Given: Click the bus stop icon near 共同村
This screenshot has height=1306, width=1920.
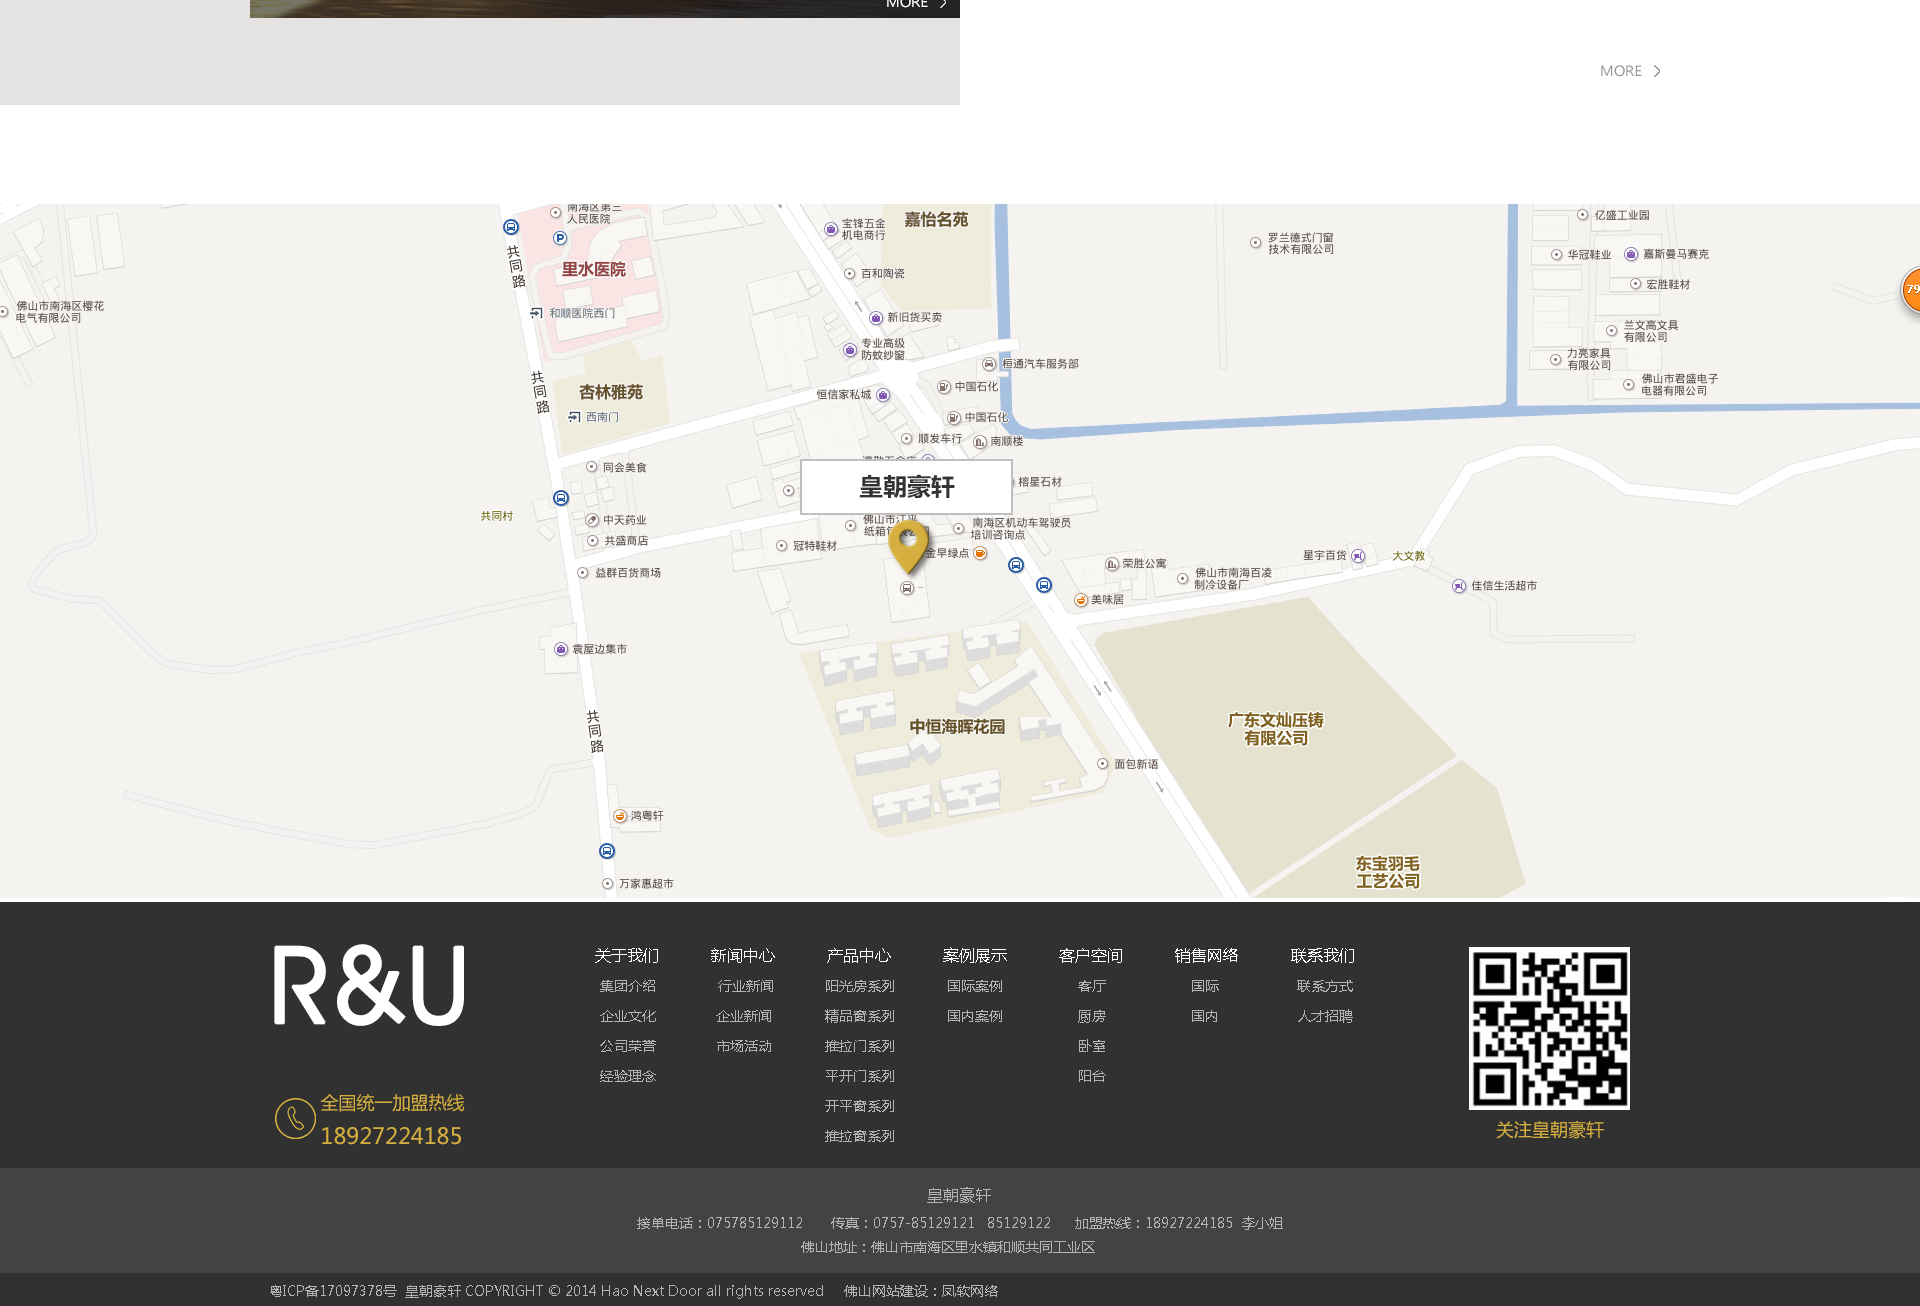Looking at the screenshot, I should tap(561, 498).
